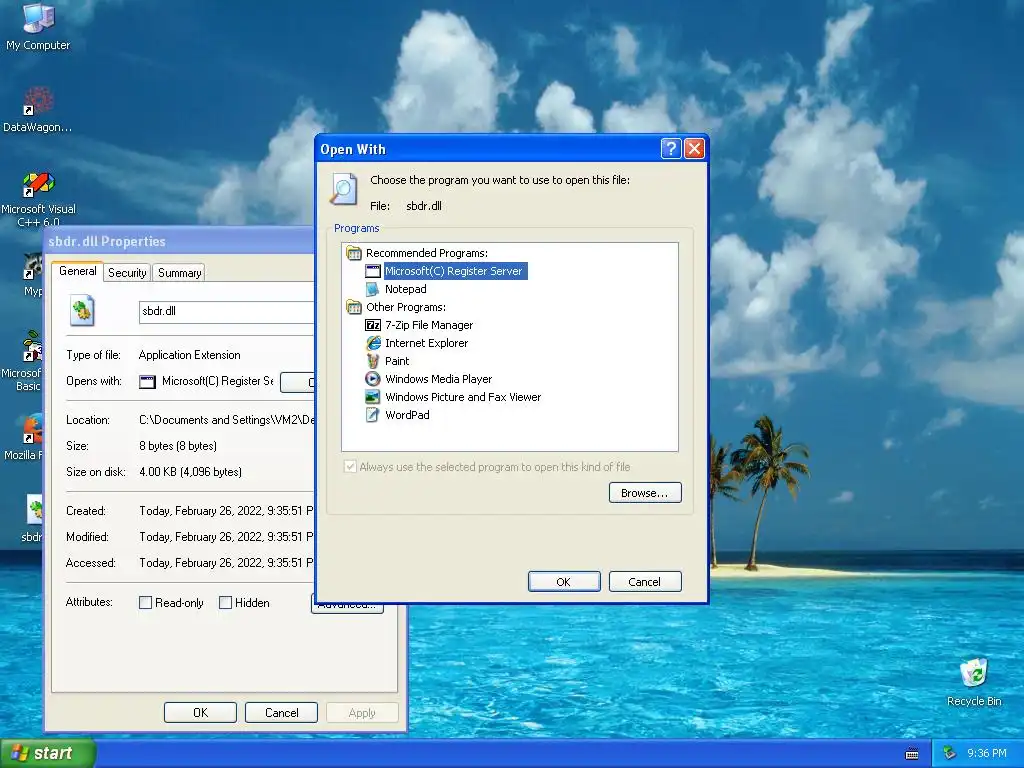This screenshot has height=768, width=1024.
Task: Click the sbdr.dll filename field
Action: point(226,312)
